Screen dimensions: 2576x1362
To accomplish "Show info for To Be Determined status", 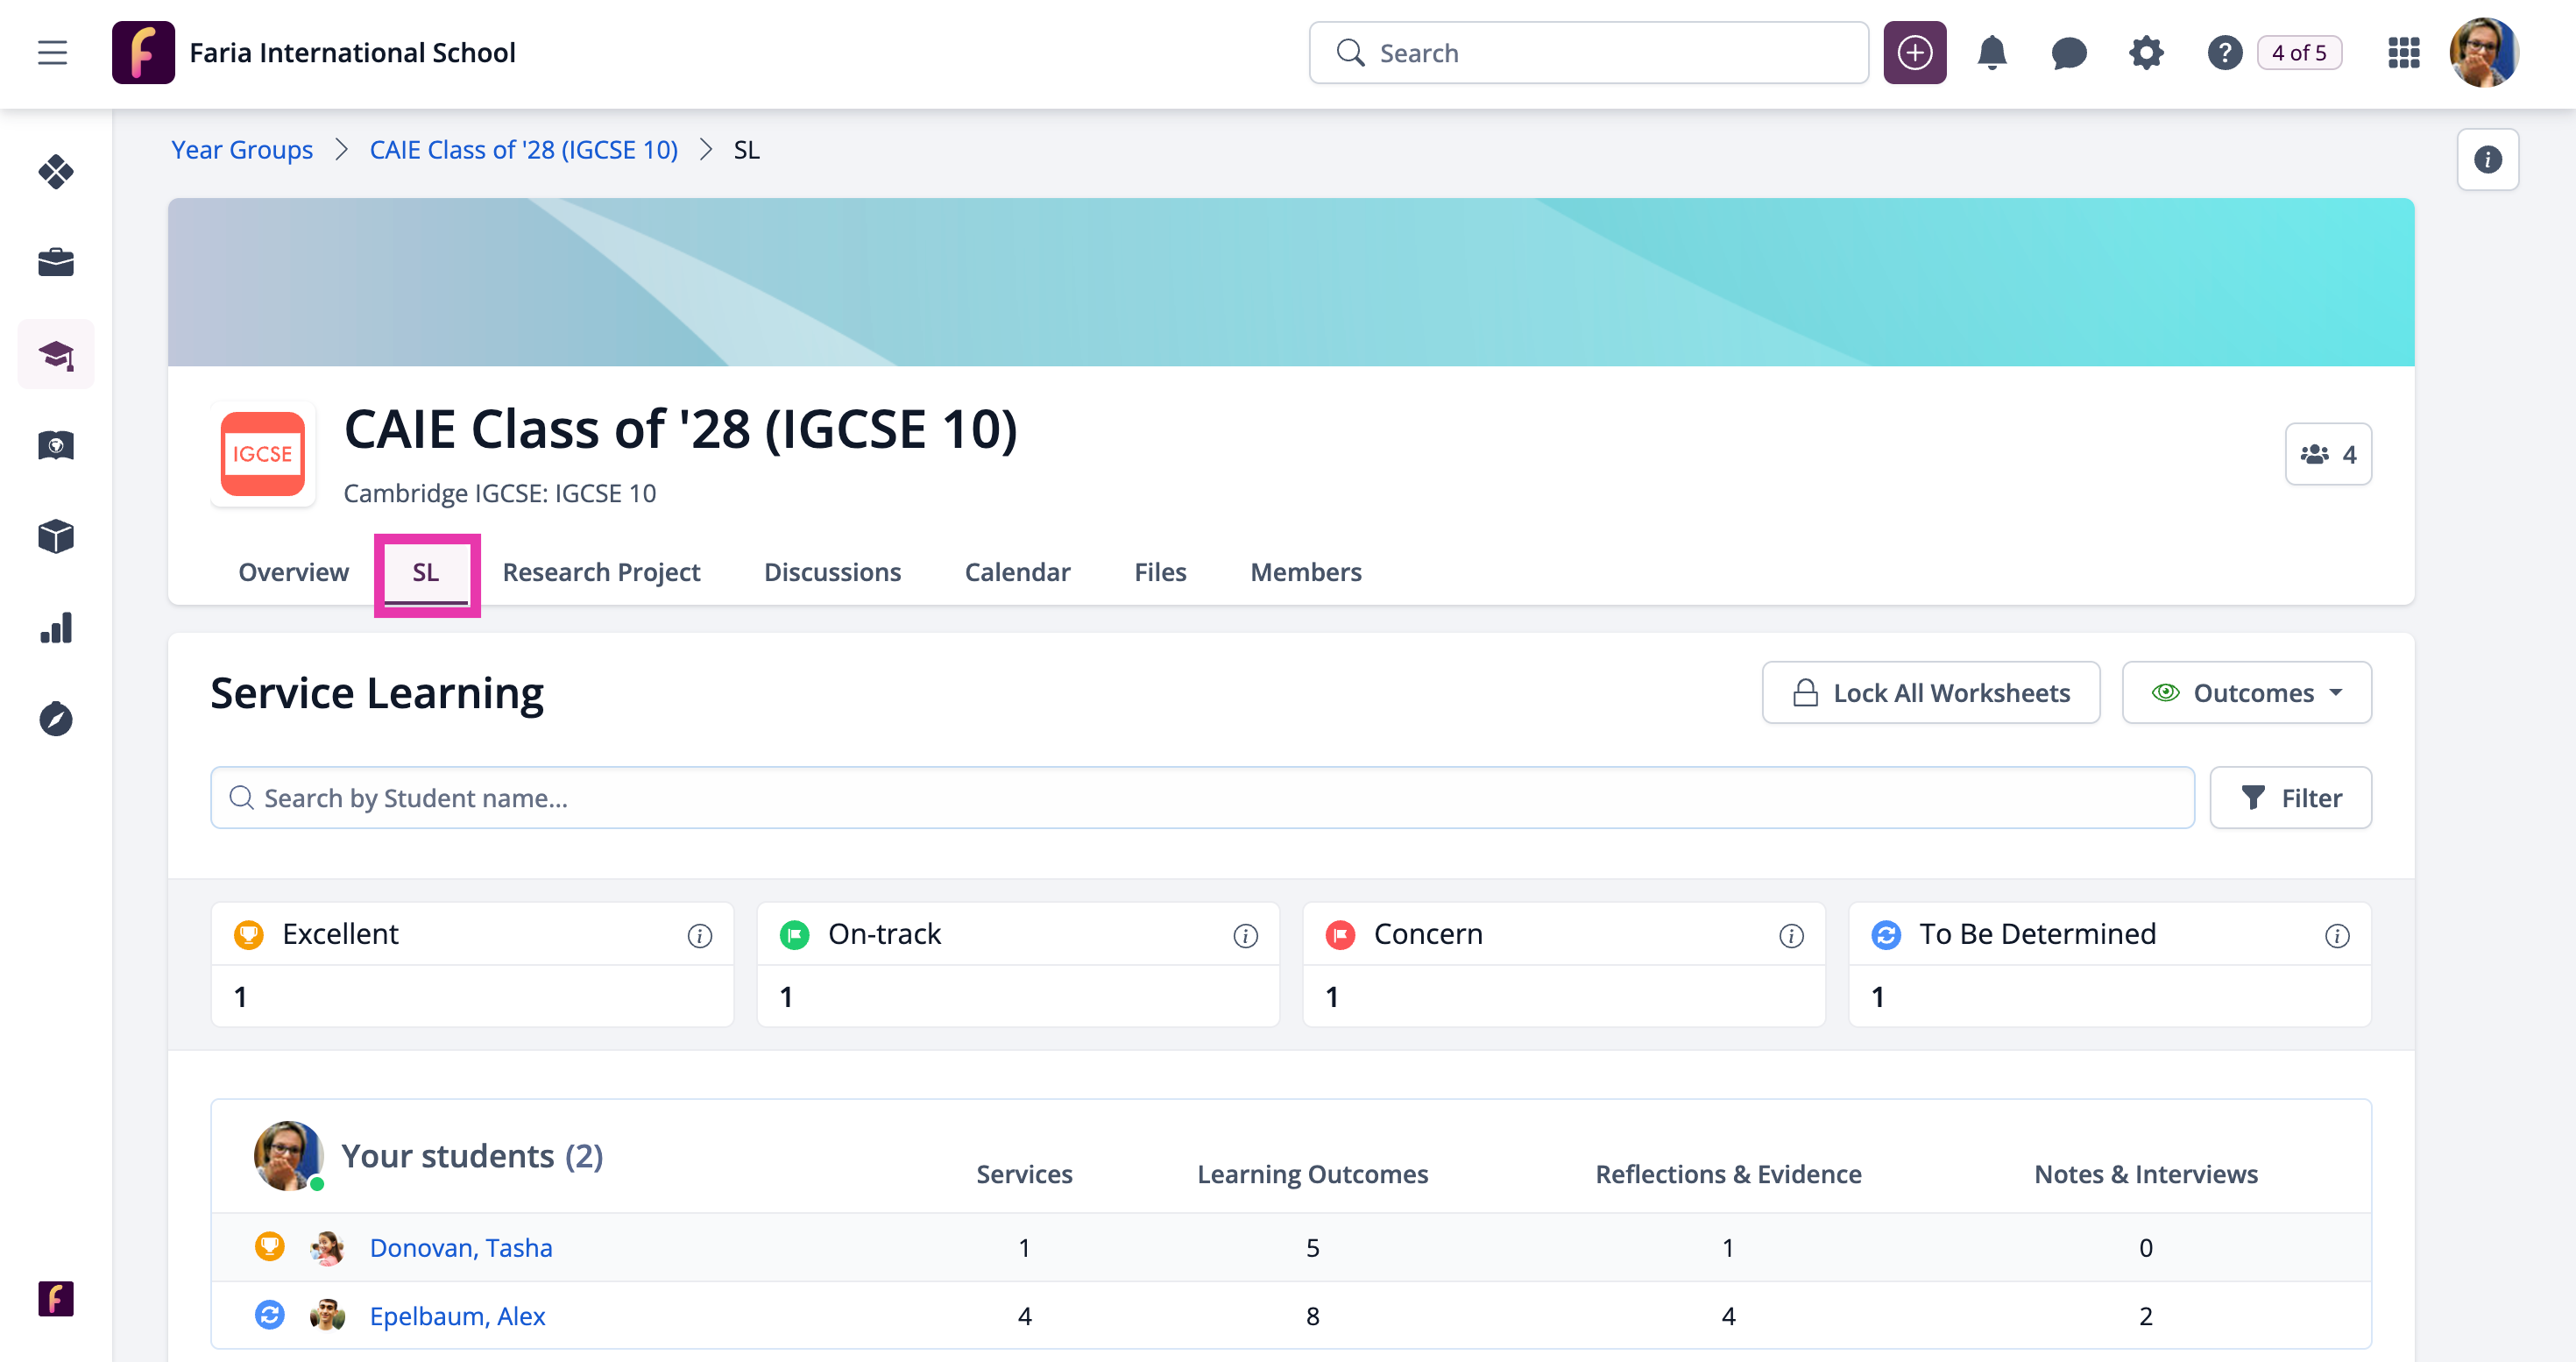I will point(2336,936).
